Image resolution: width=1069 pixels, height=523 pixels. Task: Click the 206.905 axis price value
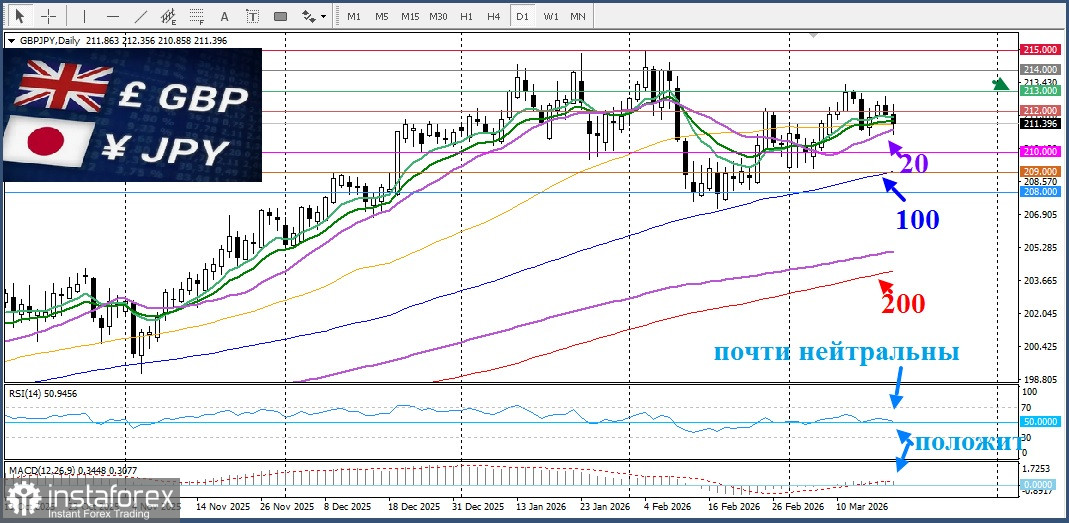click(x=1039, y=215)
